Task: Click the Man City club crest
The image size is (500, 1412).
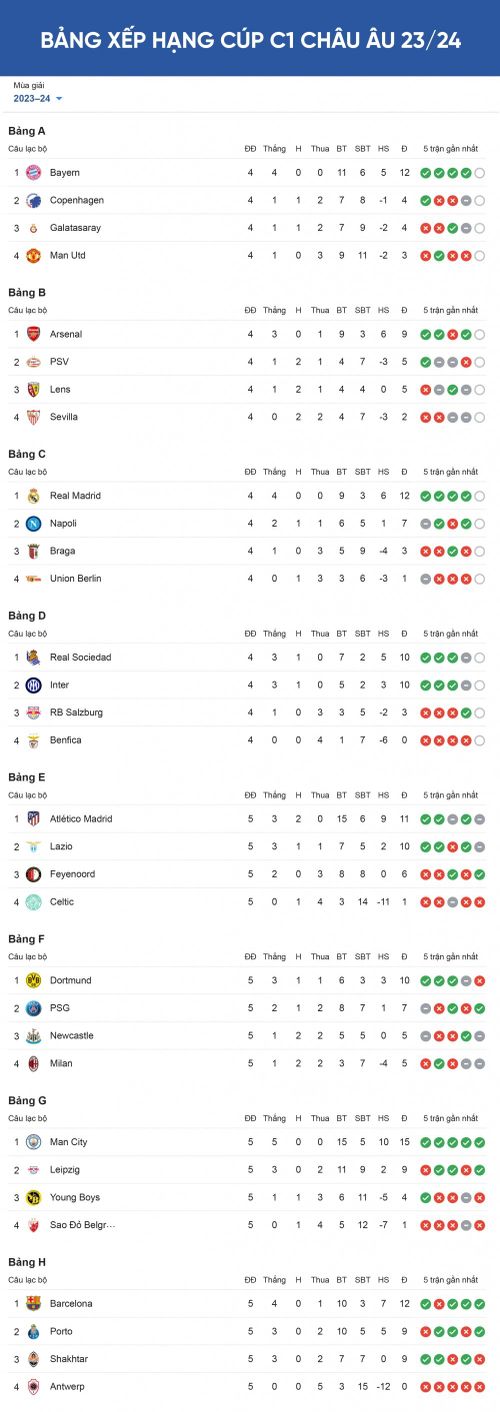Action: (x=33, y=1142)
